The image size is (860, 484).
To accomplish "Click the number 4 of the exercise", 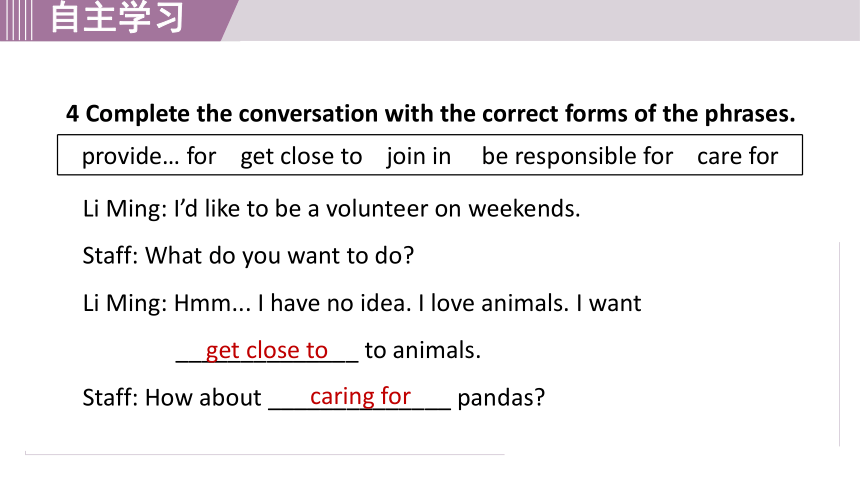I will (x=72, y=114).
